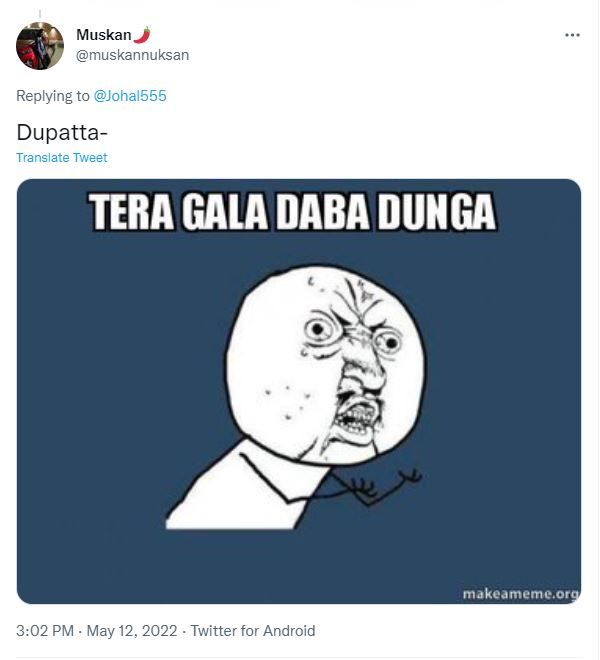Open the @muskannuksan handle
Image resolution: width=600 pixels, height=660 pixels.
point(132,55)
